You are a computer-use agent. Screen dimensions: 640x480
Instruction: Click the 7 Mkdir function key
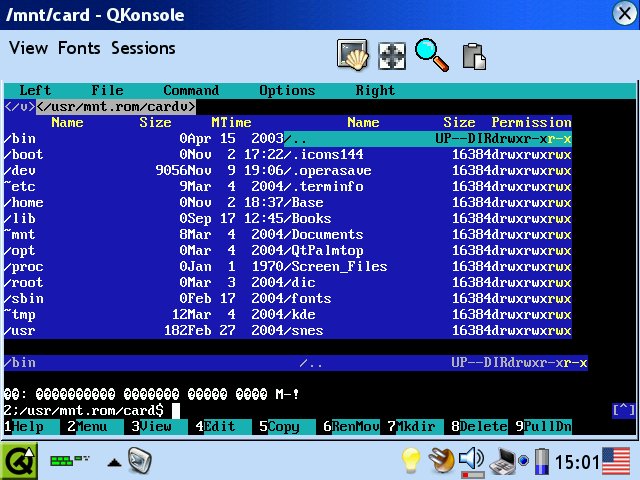pyautogui.click(x=416, y=427)
